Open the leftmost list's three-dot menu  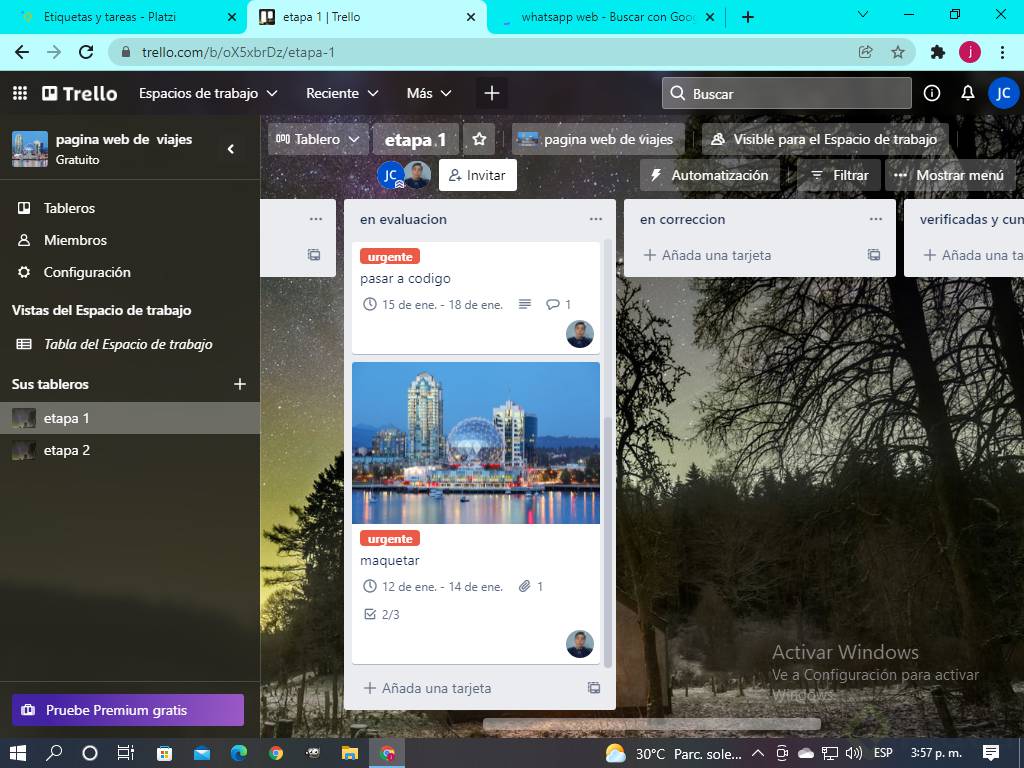coord(316,219)
